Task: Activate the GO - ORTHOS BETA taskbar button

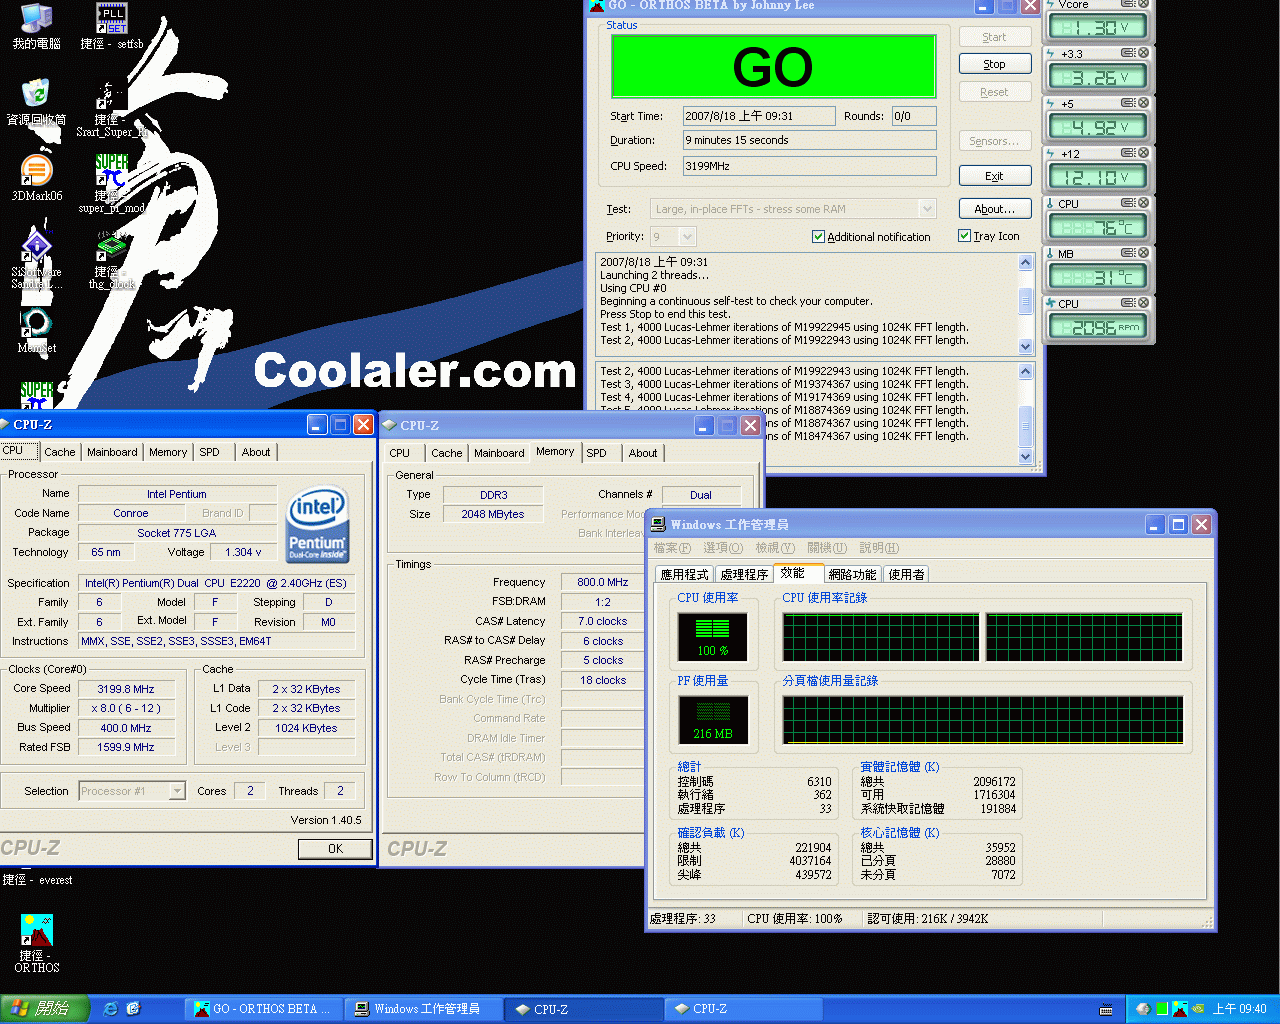Action: (263, 1009)
